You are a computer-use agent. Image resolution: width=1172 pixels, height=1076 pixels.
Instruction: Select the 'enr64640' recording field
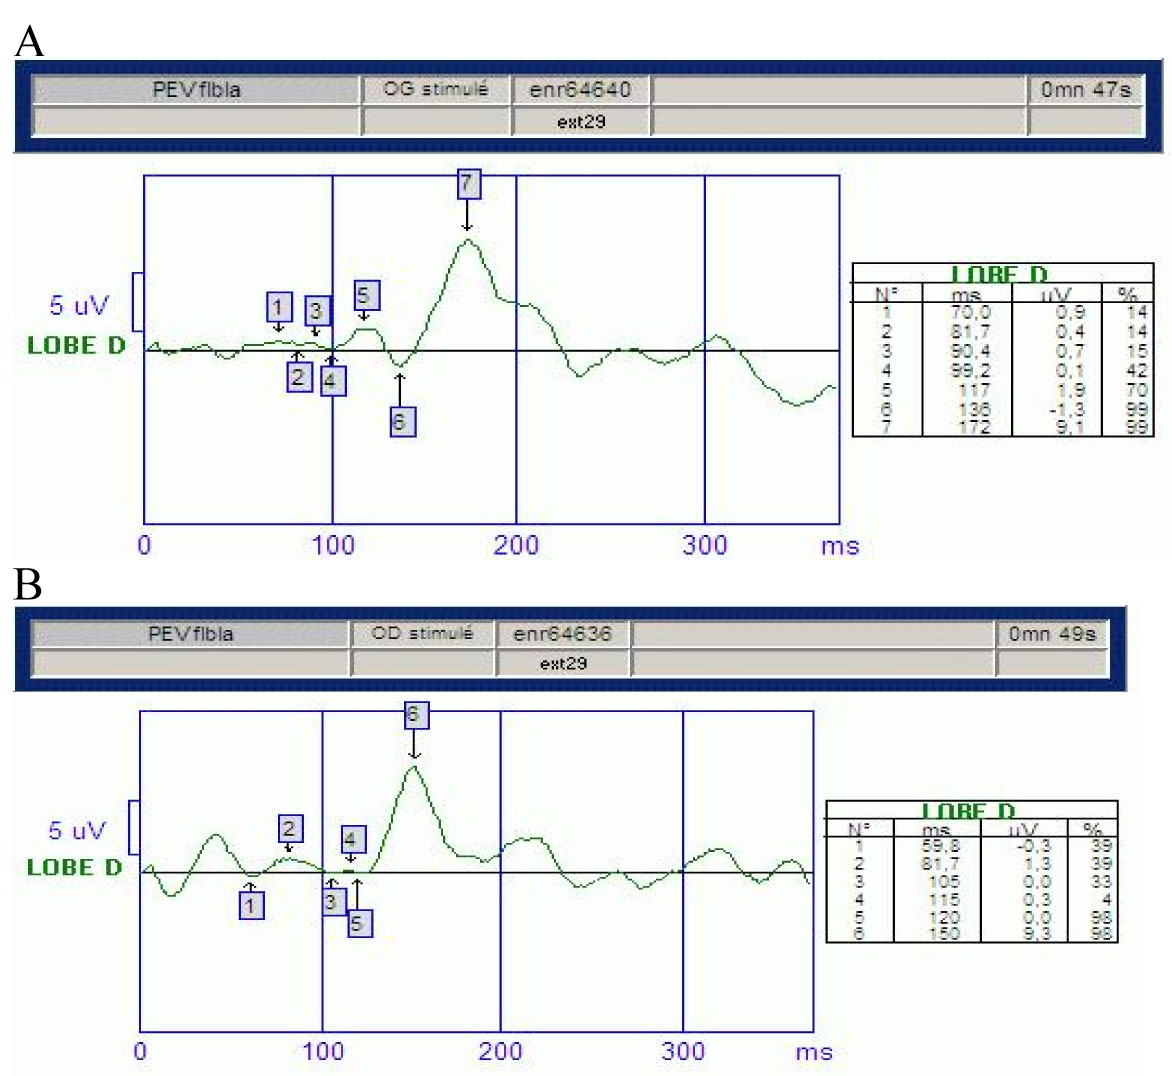point(581,90)
